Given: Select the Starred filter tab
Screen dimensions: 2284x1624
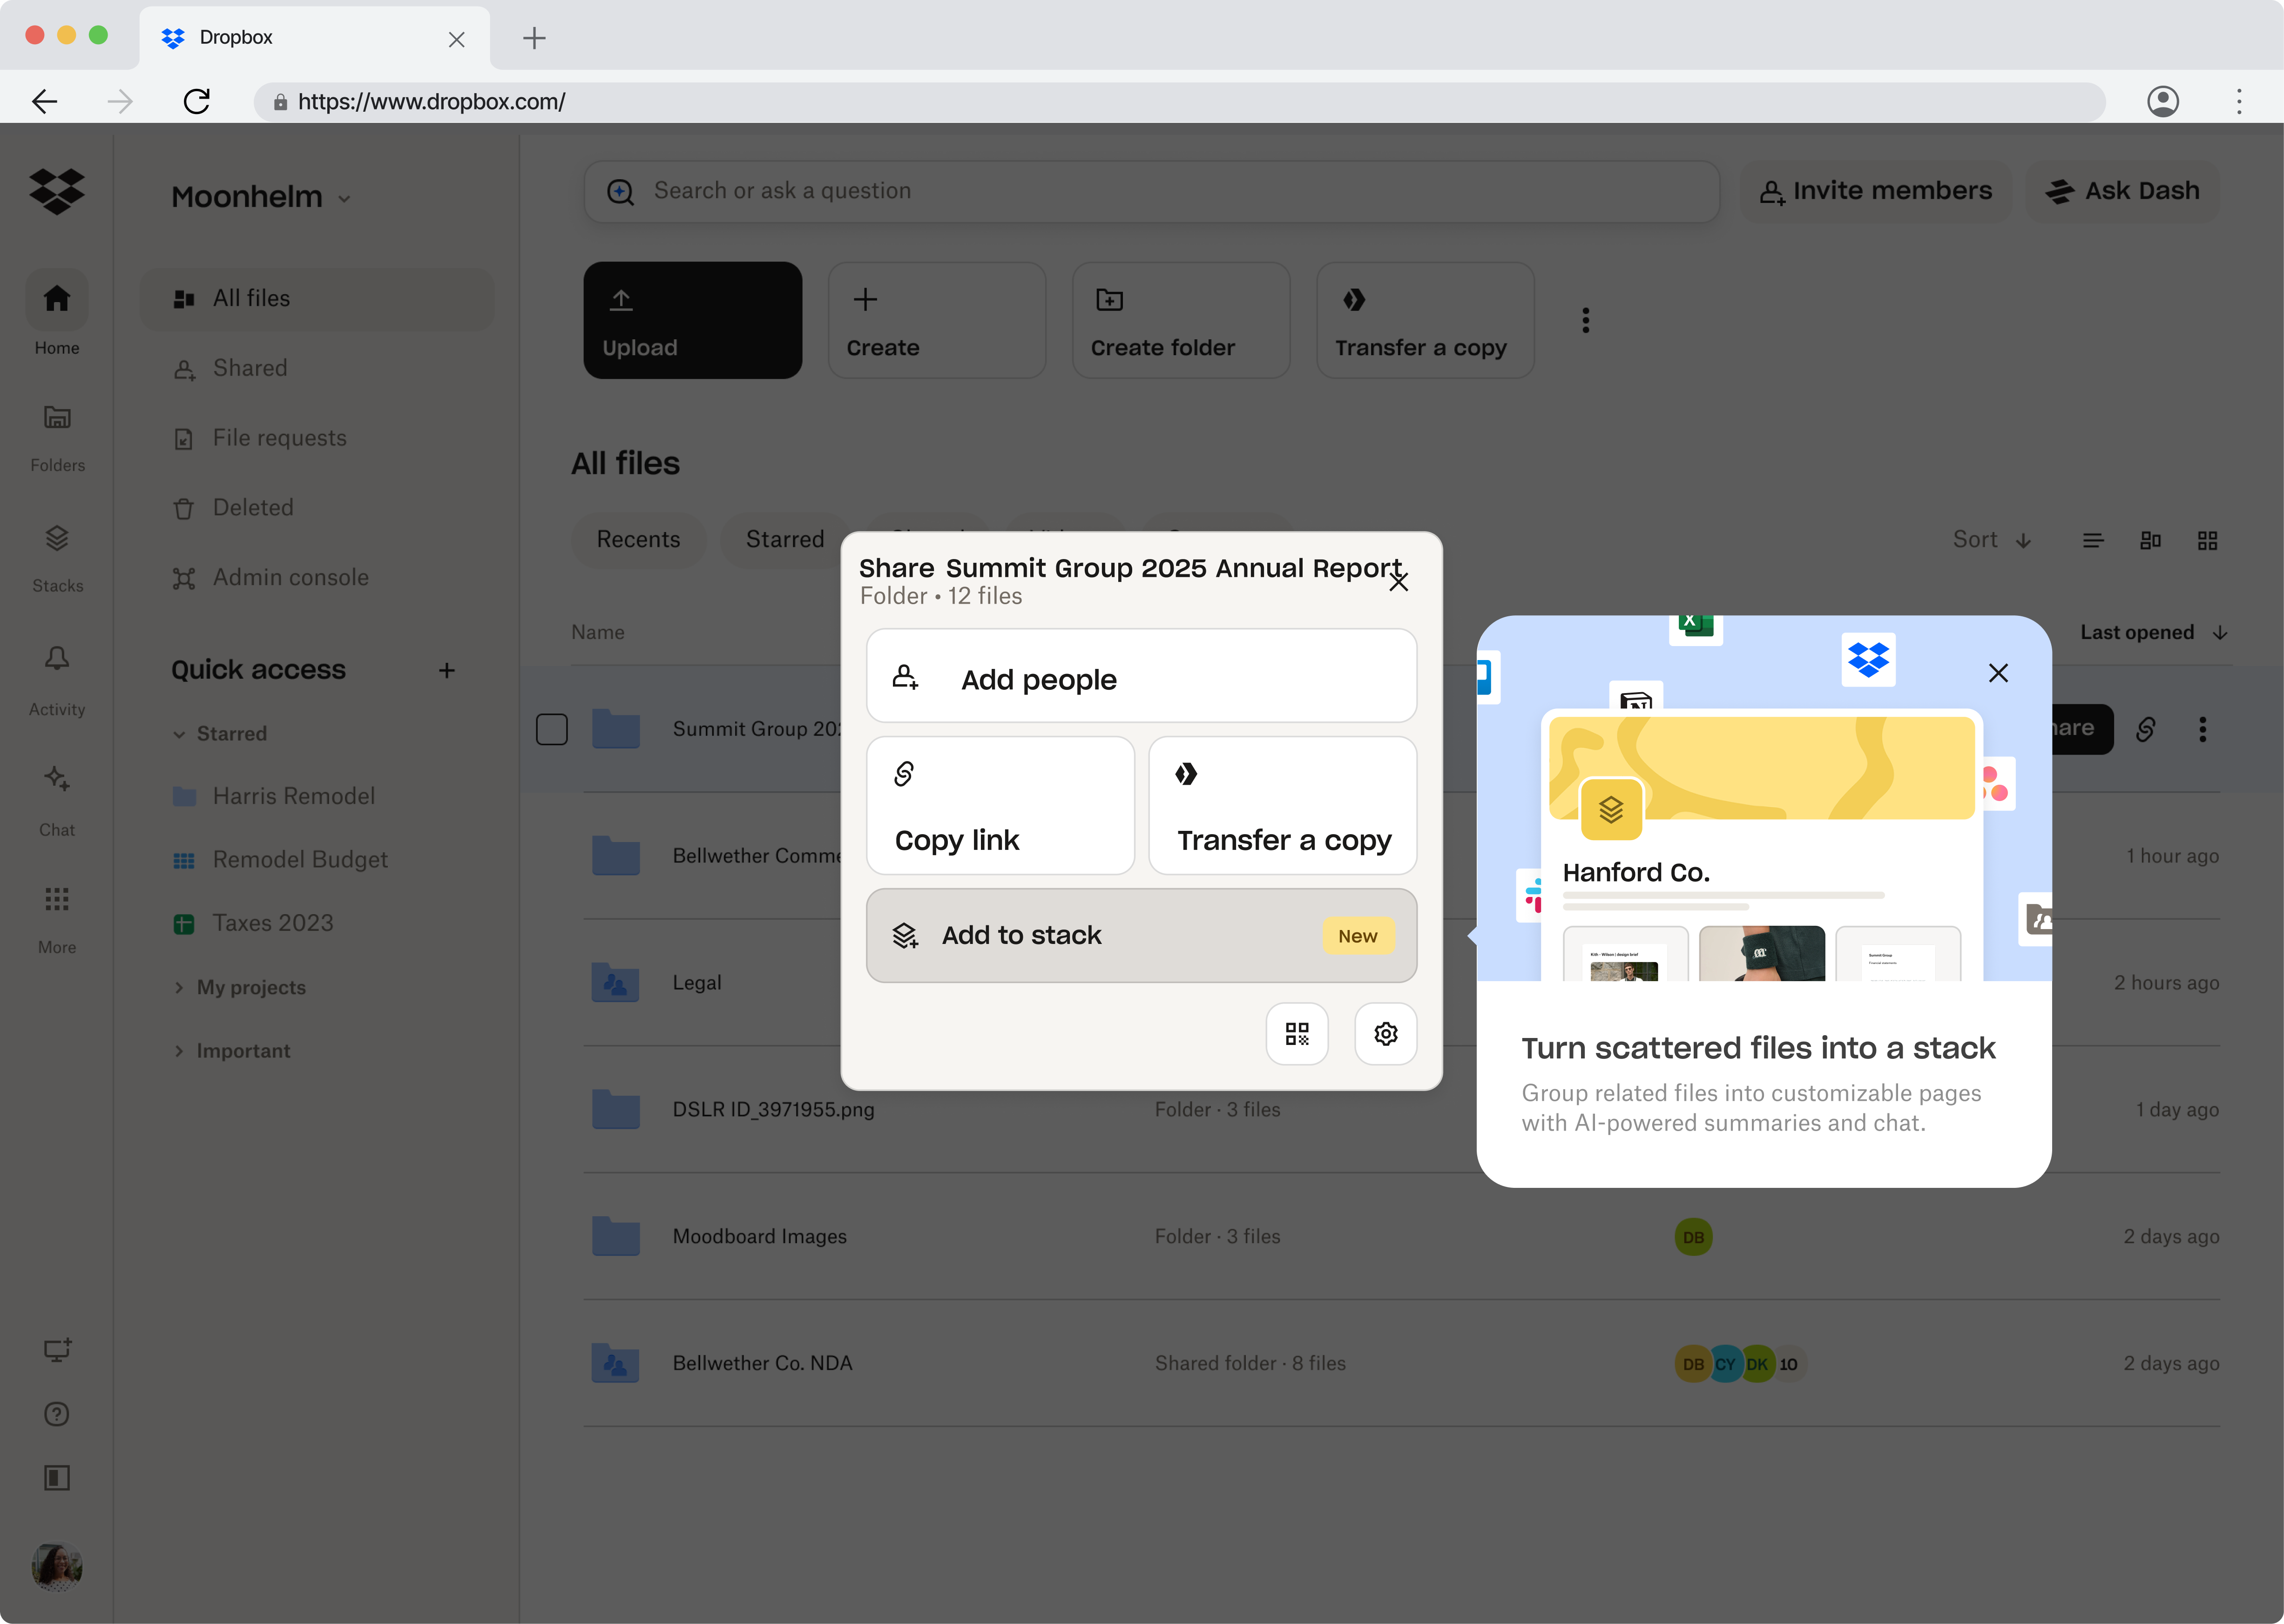Looking at the screenshot, I should coord(785,540).
